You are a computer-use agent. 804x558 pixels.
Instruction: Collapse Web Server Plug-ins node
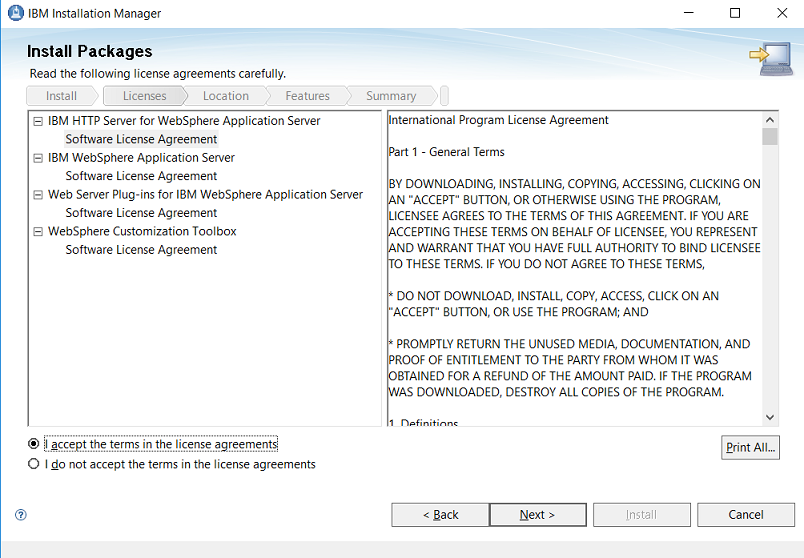tap(38, 195)
